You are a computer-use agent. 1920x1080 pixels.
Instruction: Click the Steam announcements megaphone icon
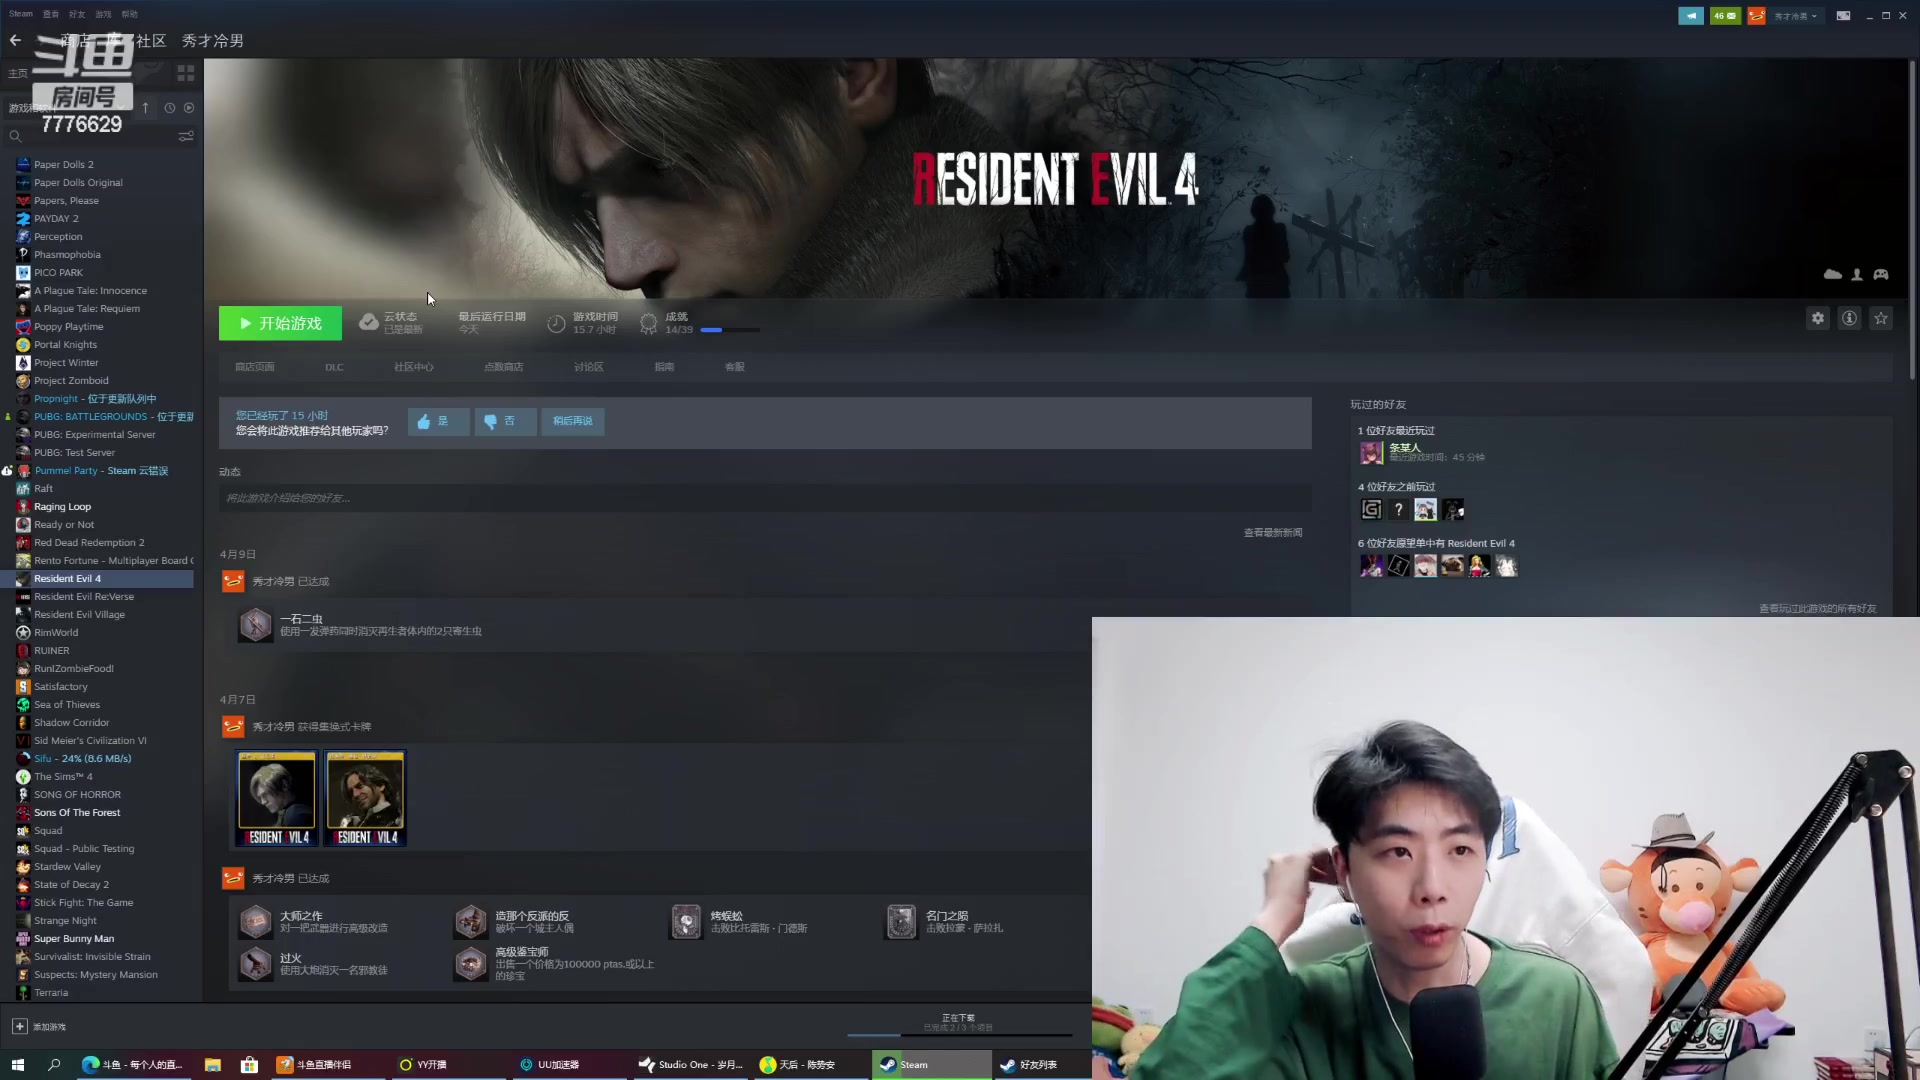click(x=1690, y=16)
